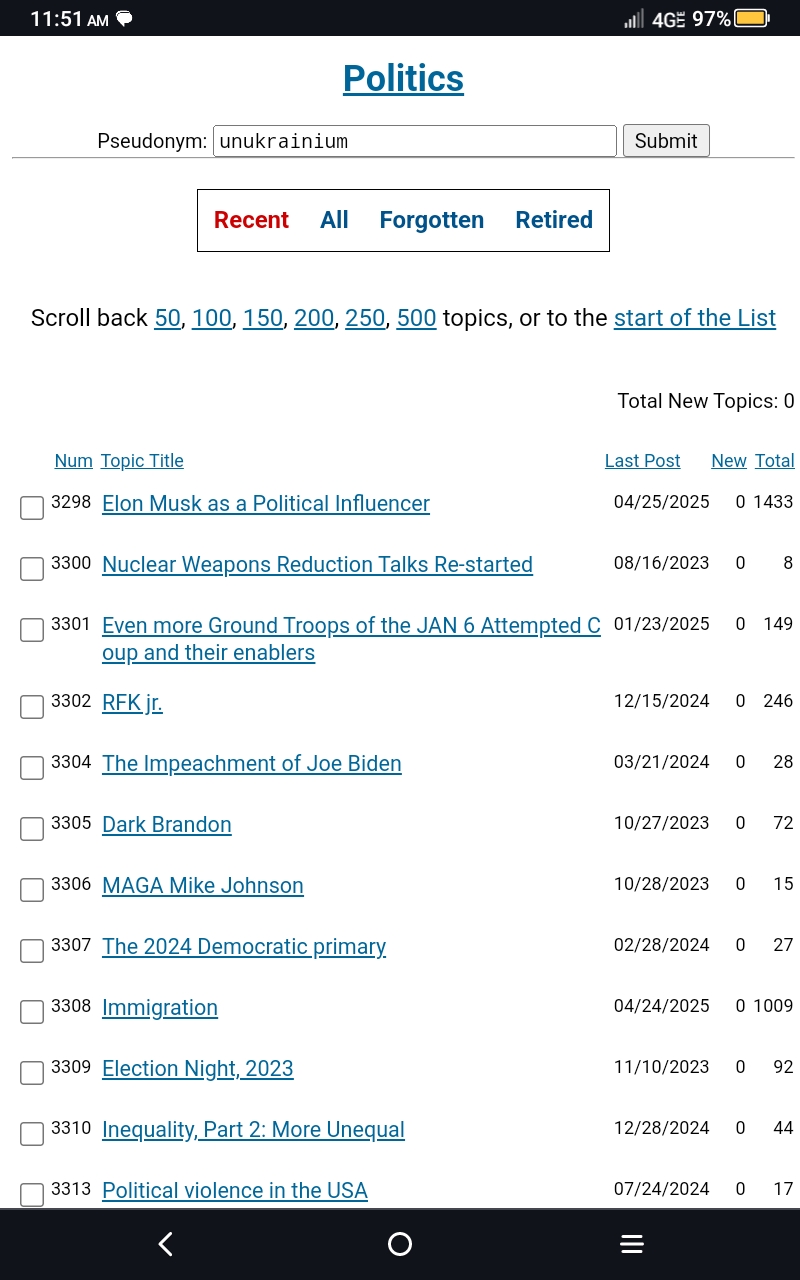Sort by the Last Post column header
This screenshot has width=800, height=1280.
coord(642,461)
